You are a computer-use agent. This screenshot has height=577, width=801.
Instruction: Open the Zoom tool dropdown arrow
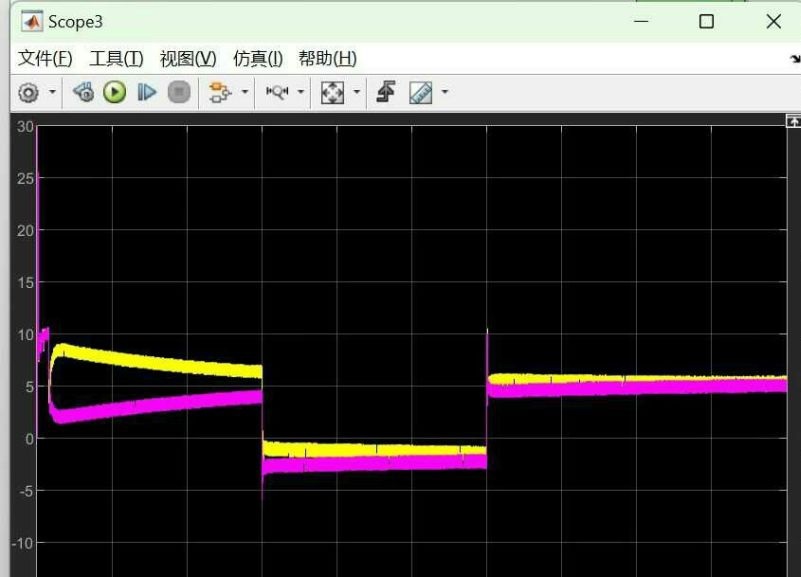301,92
